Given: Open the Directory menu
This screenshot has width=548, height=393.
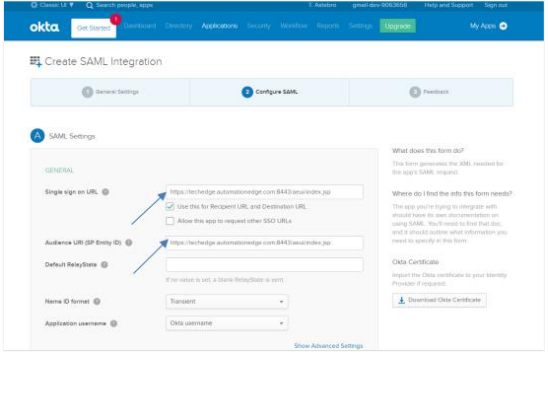Looking at the screenshot, I should click(179, 26).
